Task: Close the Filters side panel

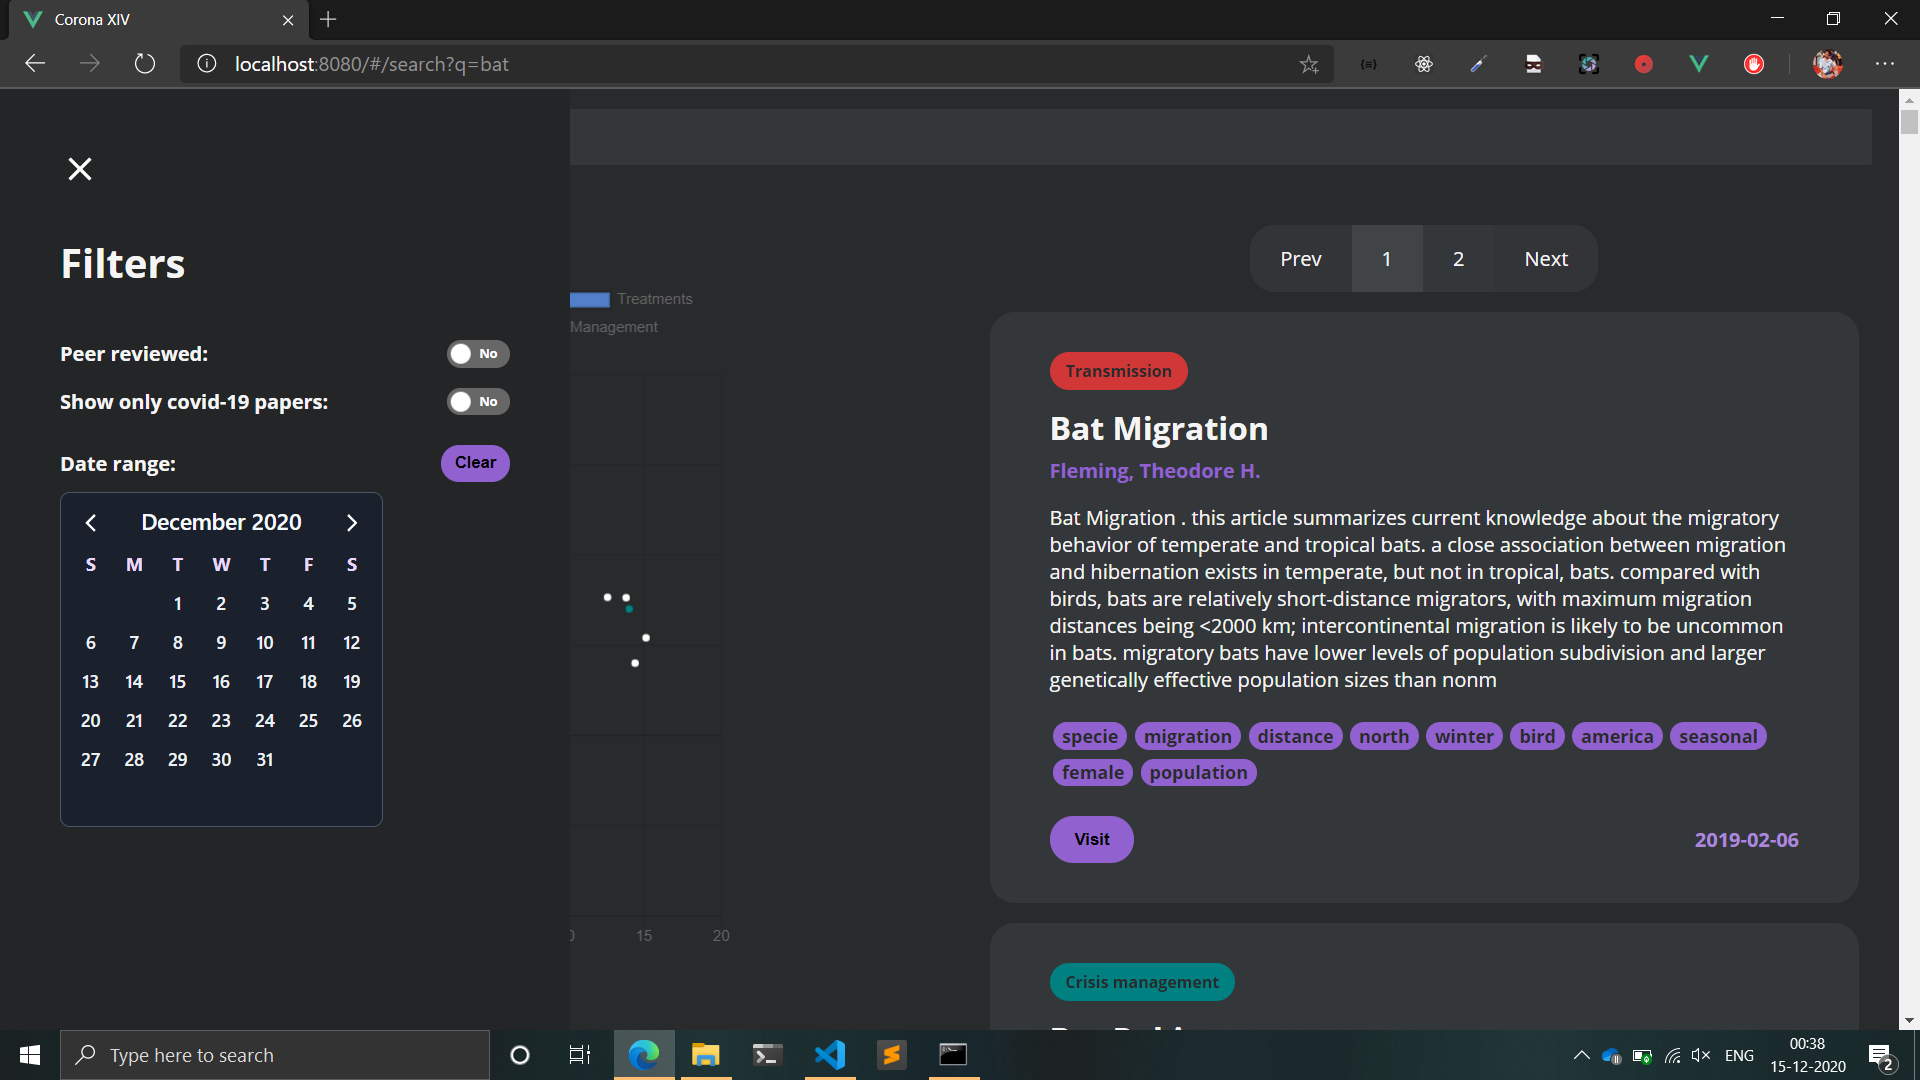Action: pos(80,169)
